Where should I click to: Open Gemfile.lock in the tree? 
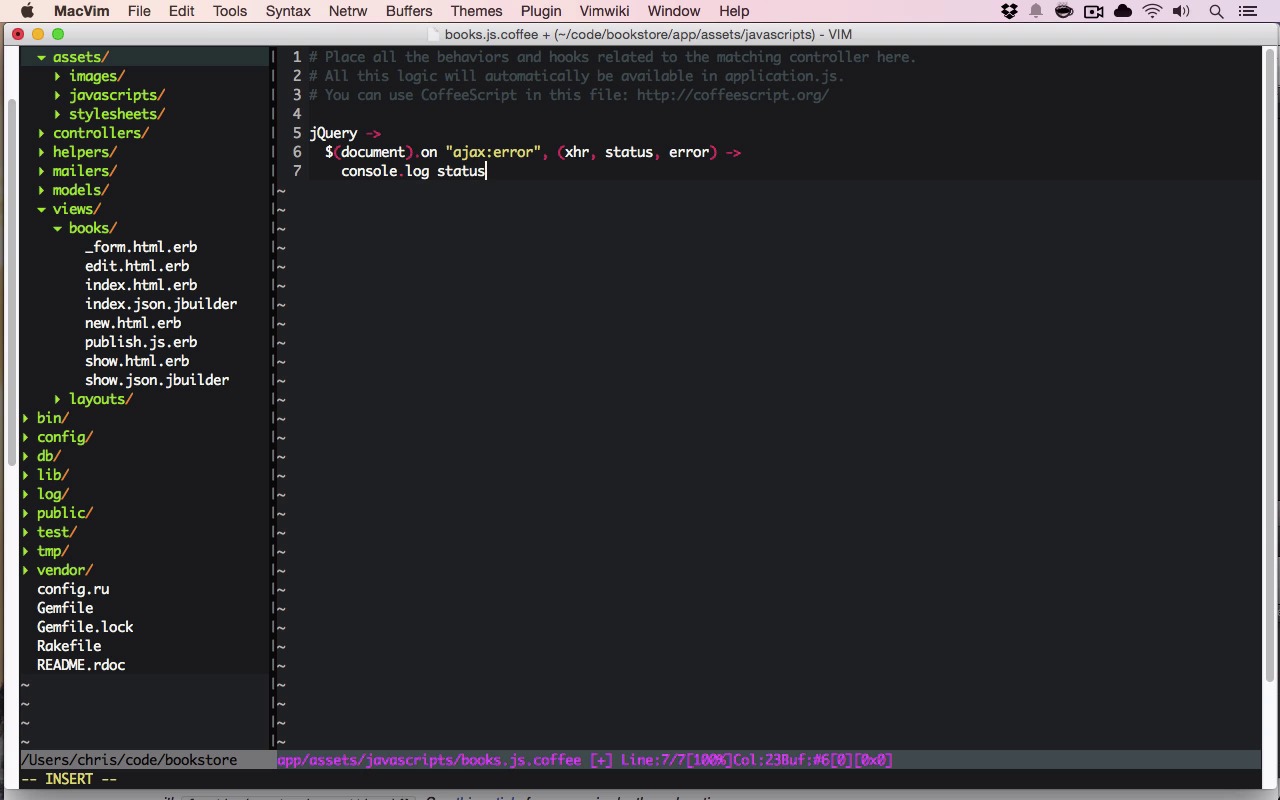85,627
